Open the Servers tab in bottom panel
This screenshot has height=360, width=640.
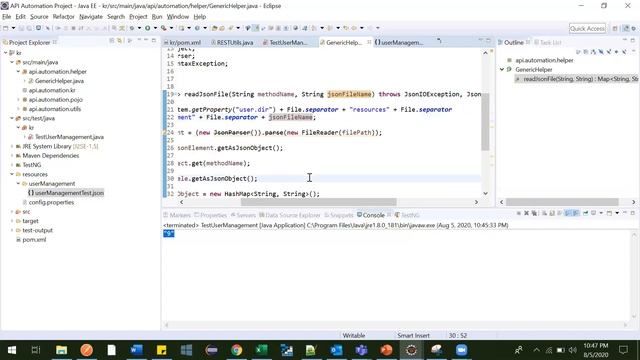tap(243, 215)
